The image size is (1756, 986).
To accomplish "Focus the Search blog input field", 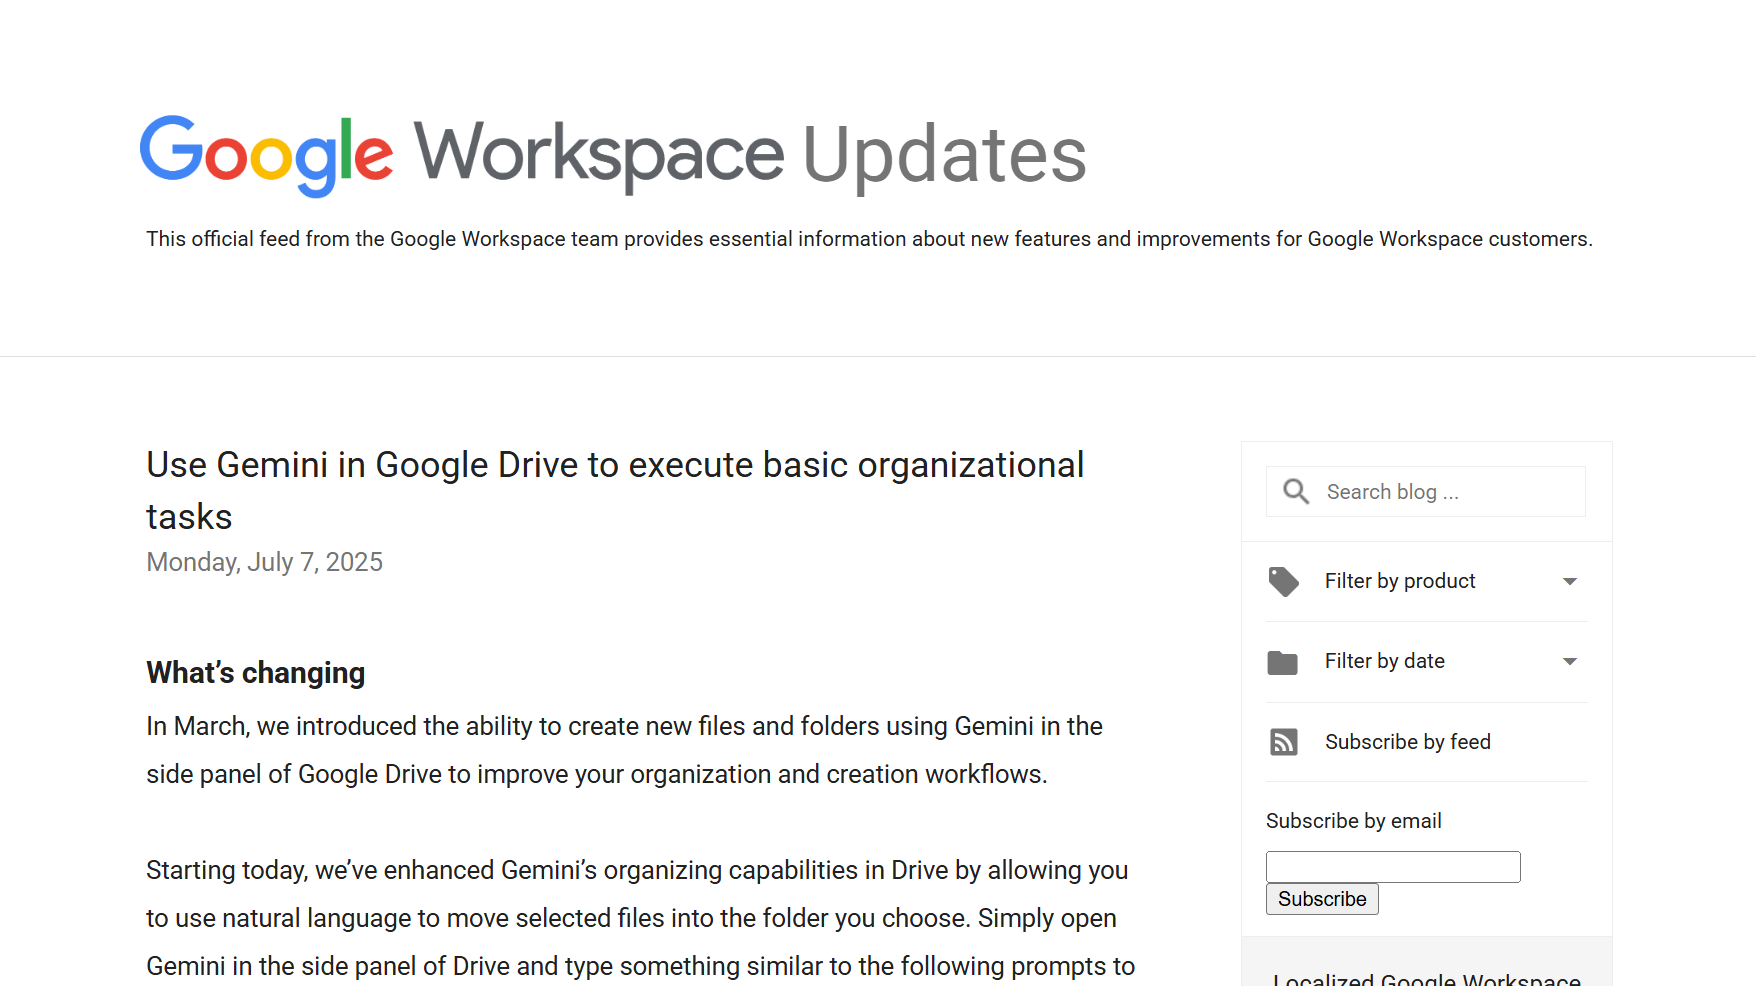I will pos(1426,492).
